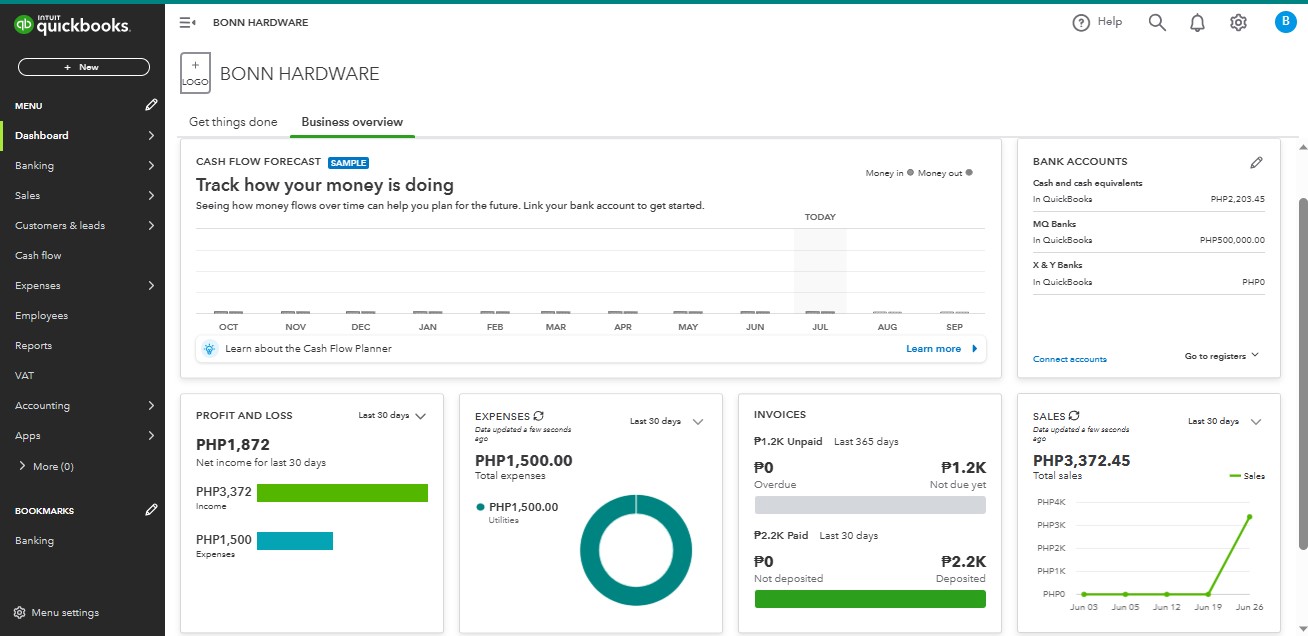
Task: Switch to Get things done tab
Action: (x=233, y=122)
